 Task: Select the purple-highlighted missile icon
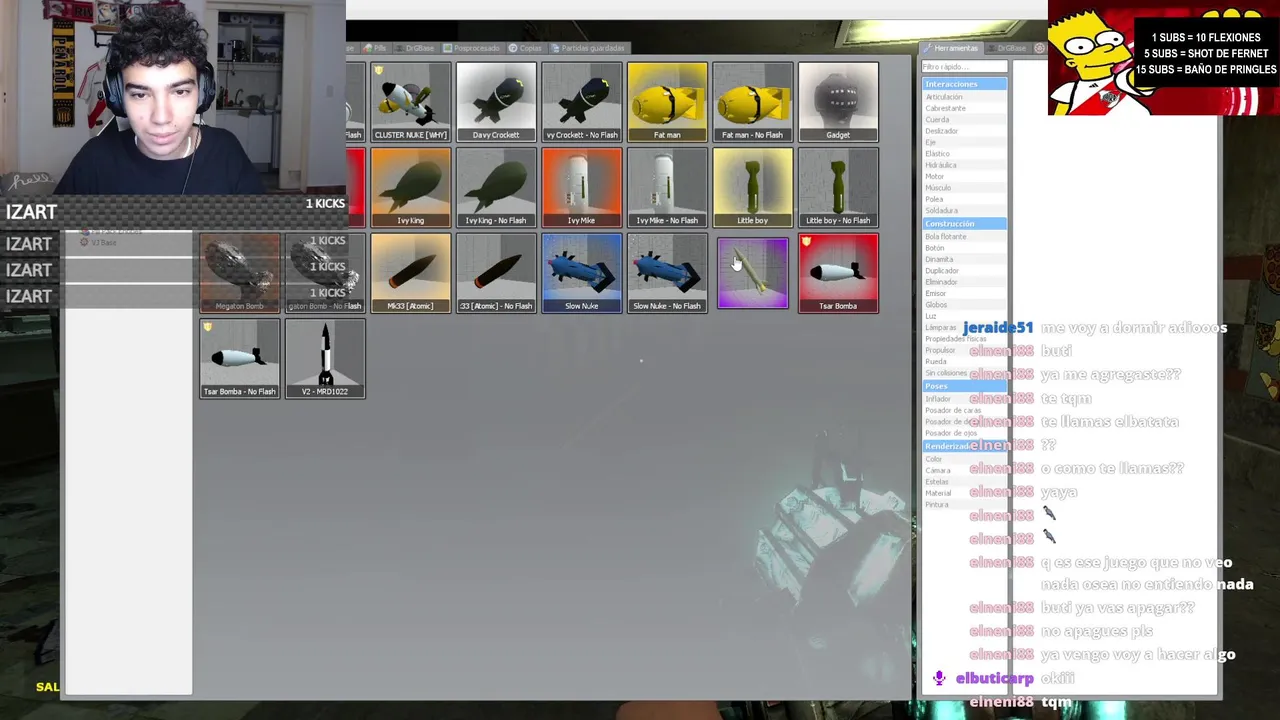point(753,273)
